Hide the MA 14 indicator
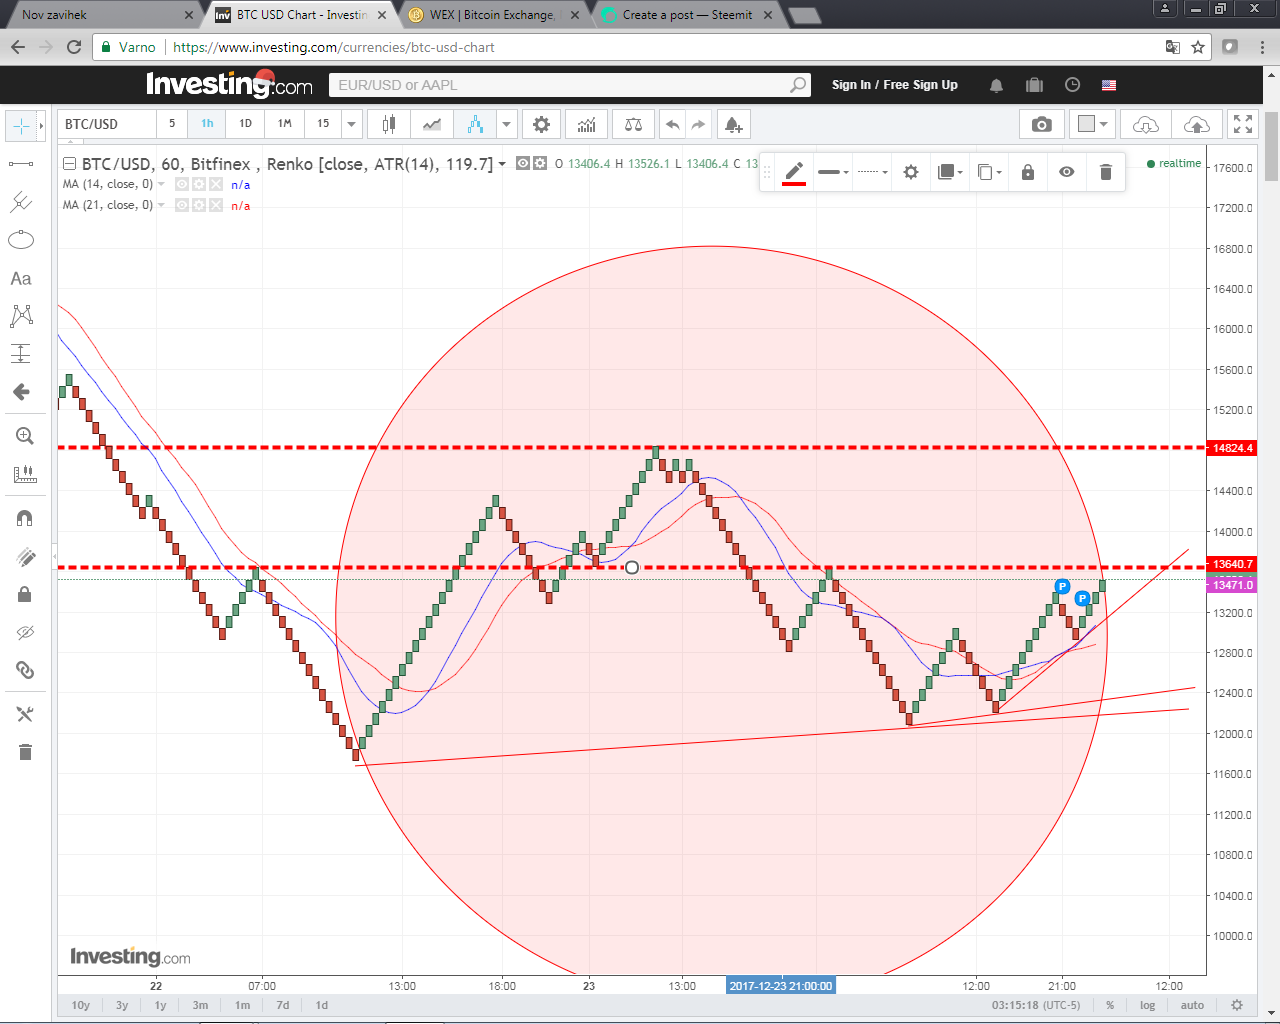 182,184
